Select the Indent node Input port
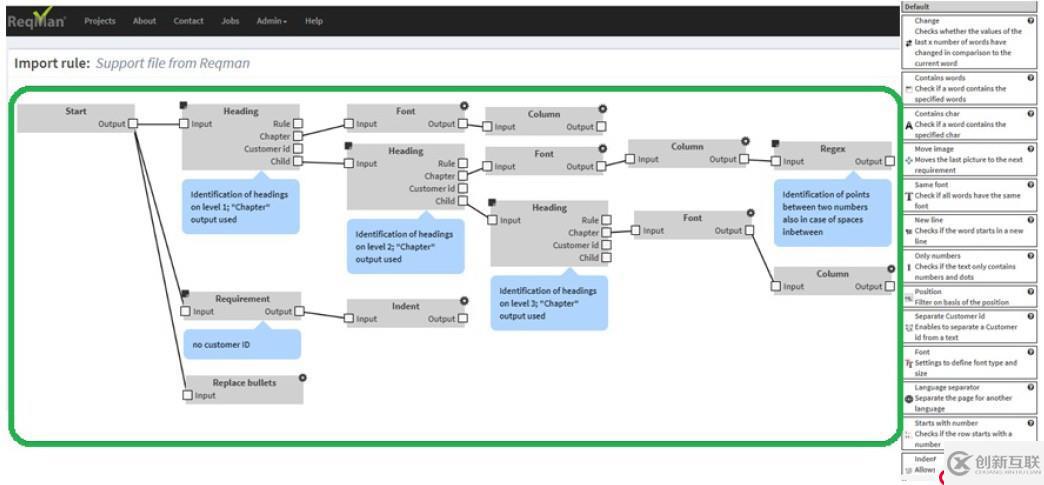Screen dimensions: 1044x485 click(x=349, y=318)
